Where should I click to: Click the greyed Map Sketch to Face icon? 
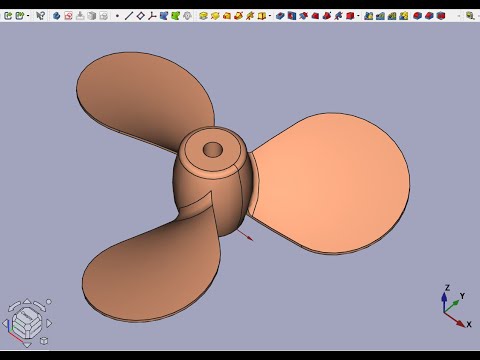pos(92,15)
